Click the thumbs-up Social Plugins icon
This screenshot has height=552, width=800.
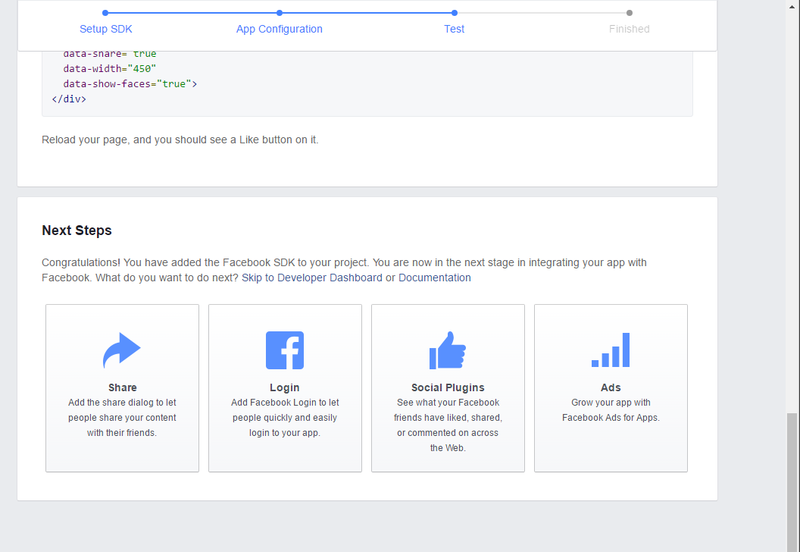[x=447, y=350]
